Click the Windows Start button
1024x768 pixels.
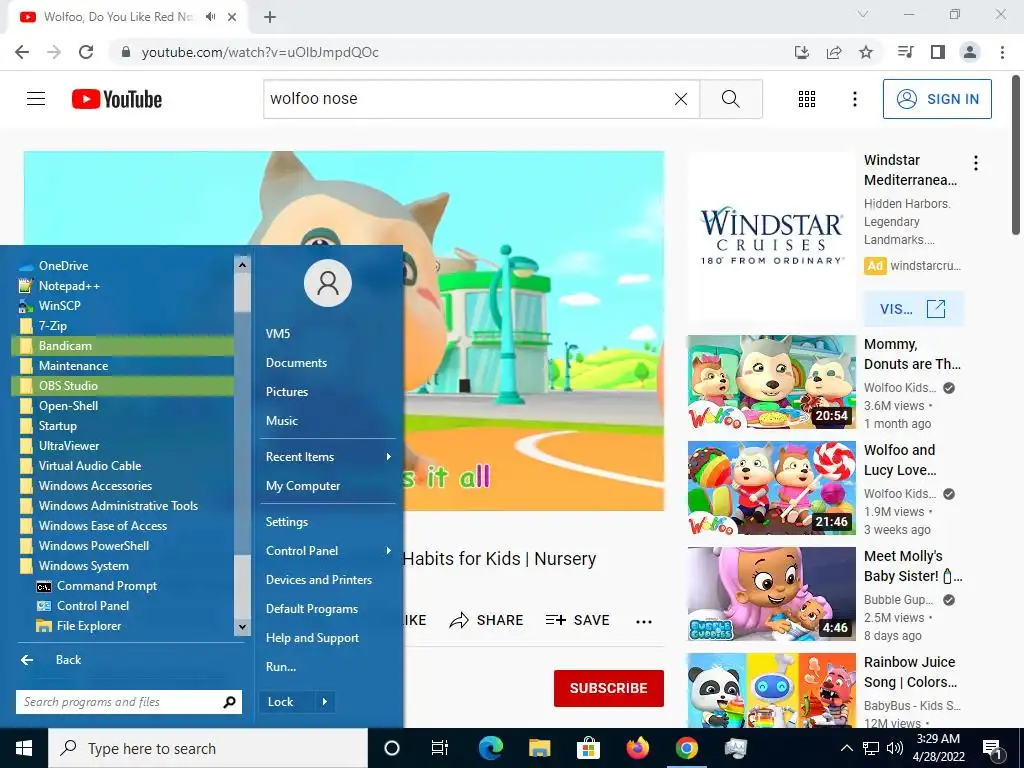(24, 748)
